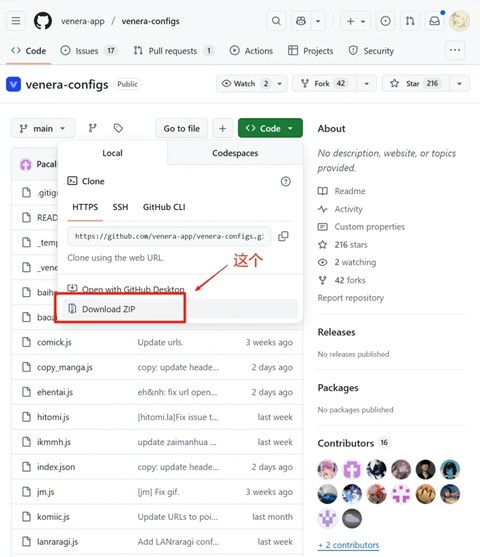The image size is (480, 557).
Task: Switch to the Codespaces tab
Action: click(x=235, y=153)
